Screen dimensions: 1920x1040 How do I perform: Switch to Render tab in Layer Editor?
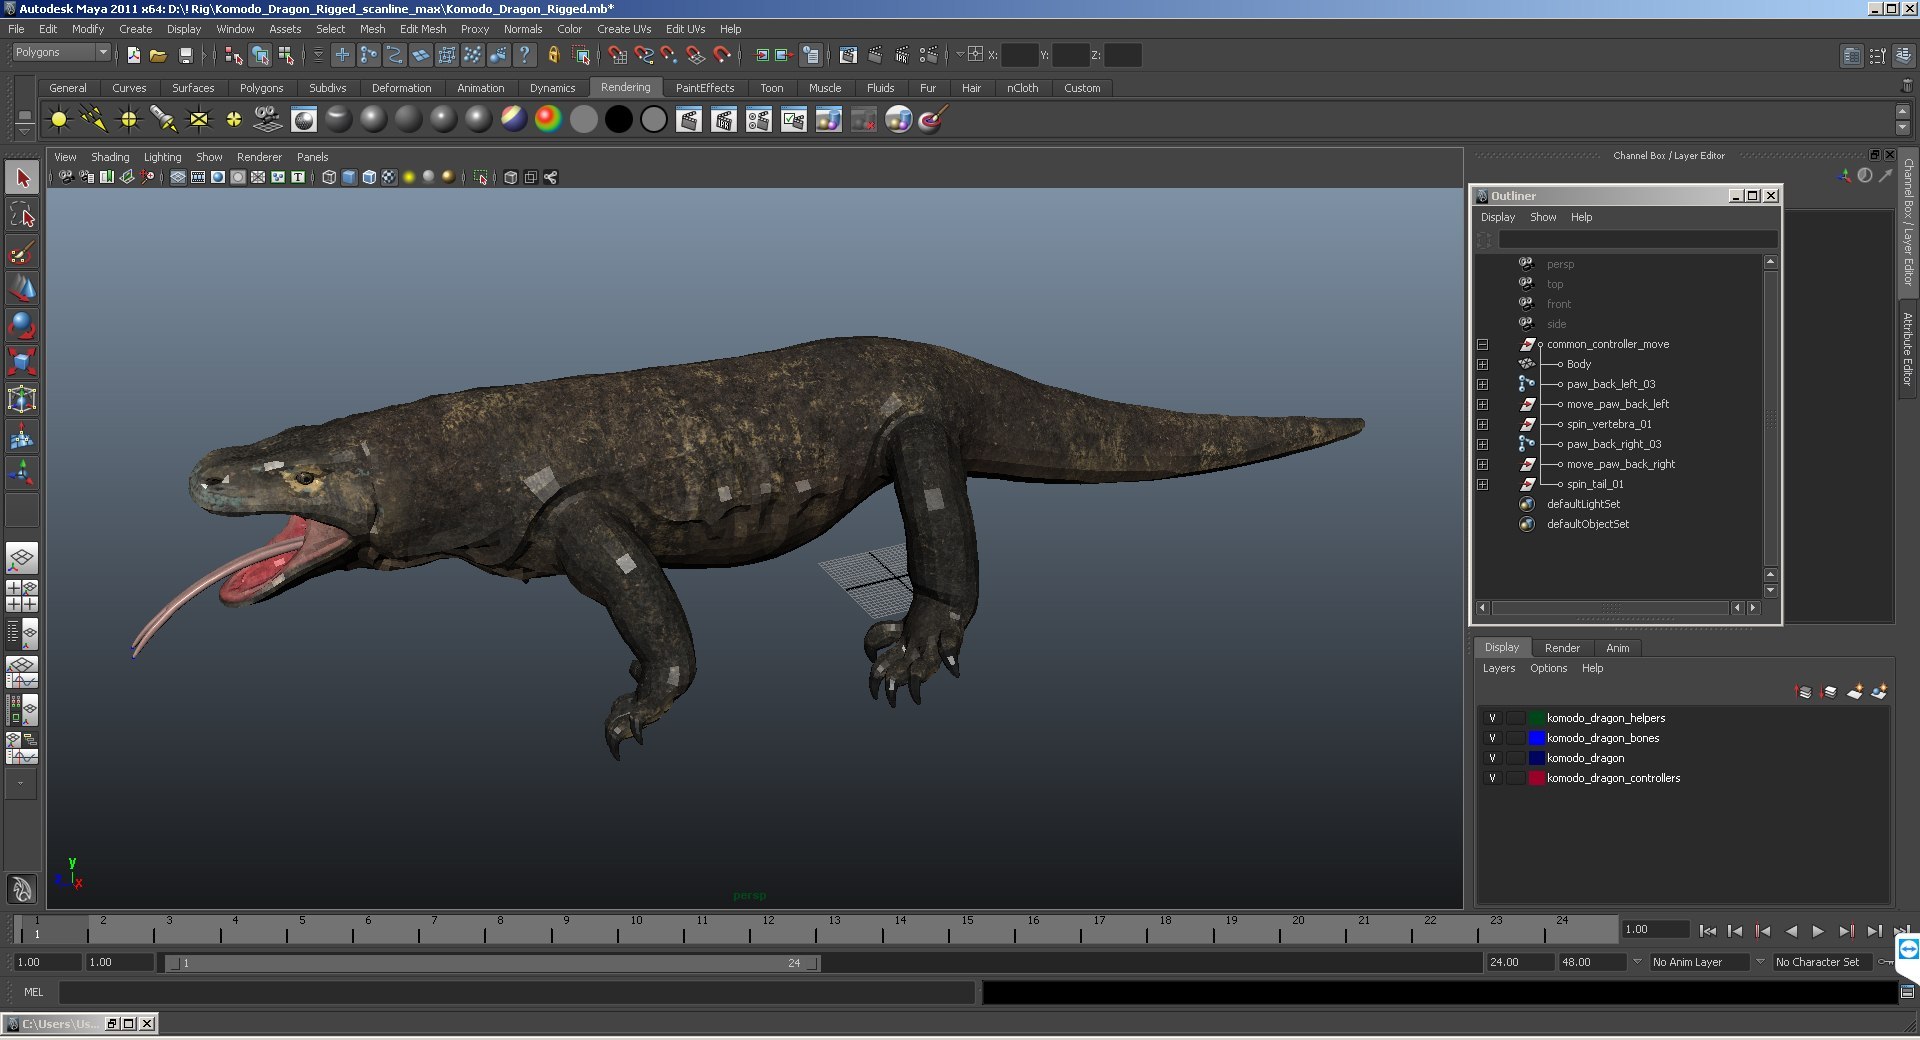pyautogui.click(x=1562, y=648)
